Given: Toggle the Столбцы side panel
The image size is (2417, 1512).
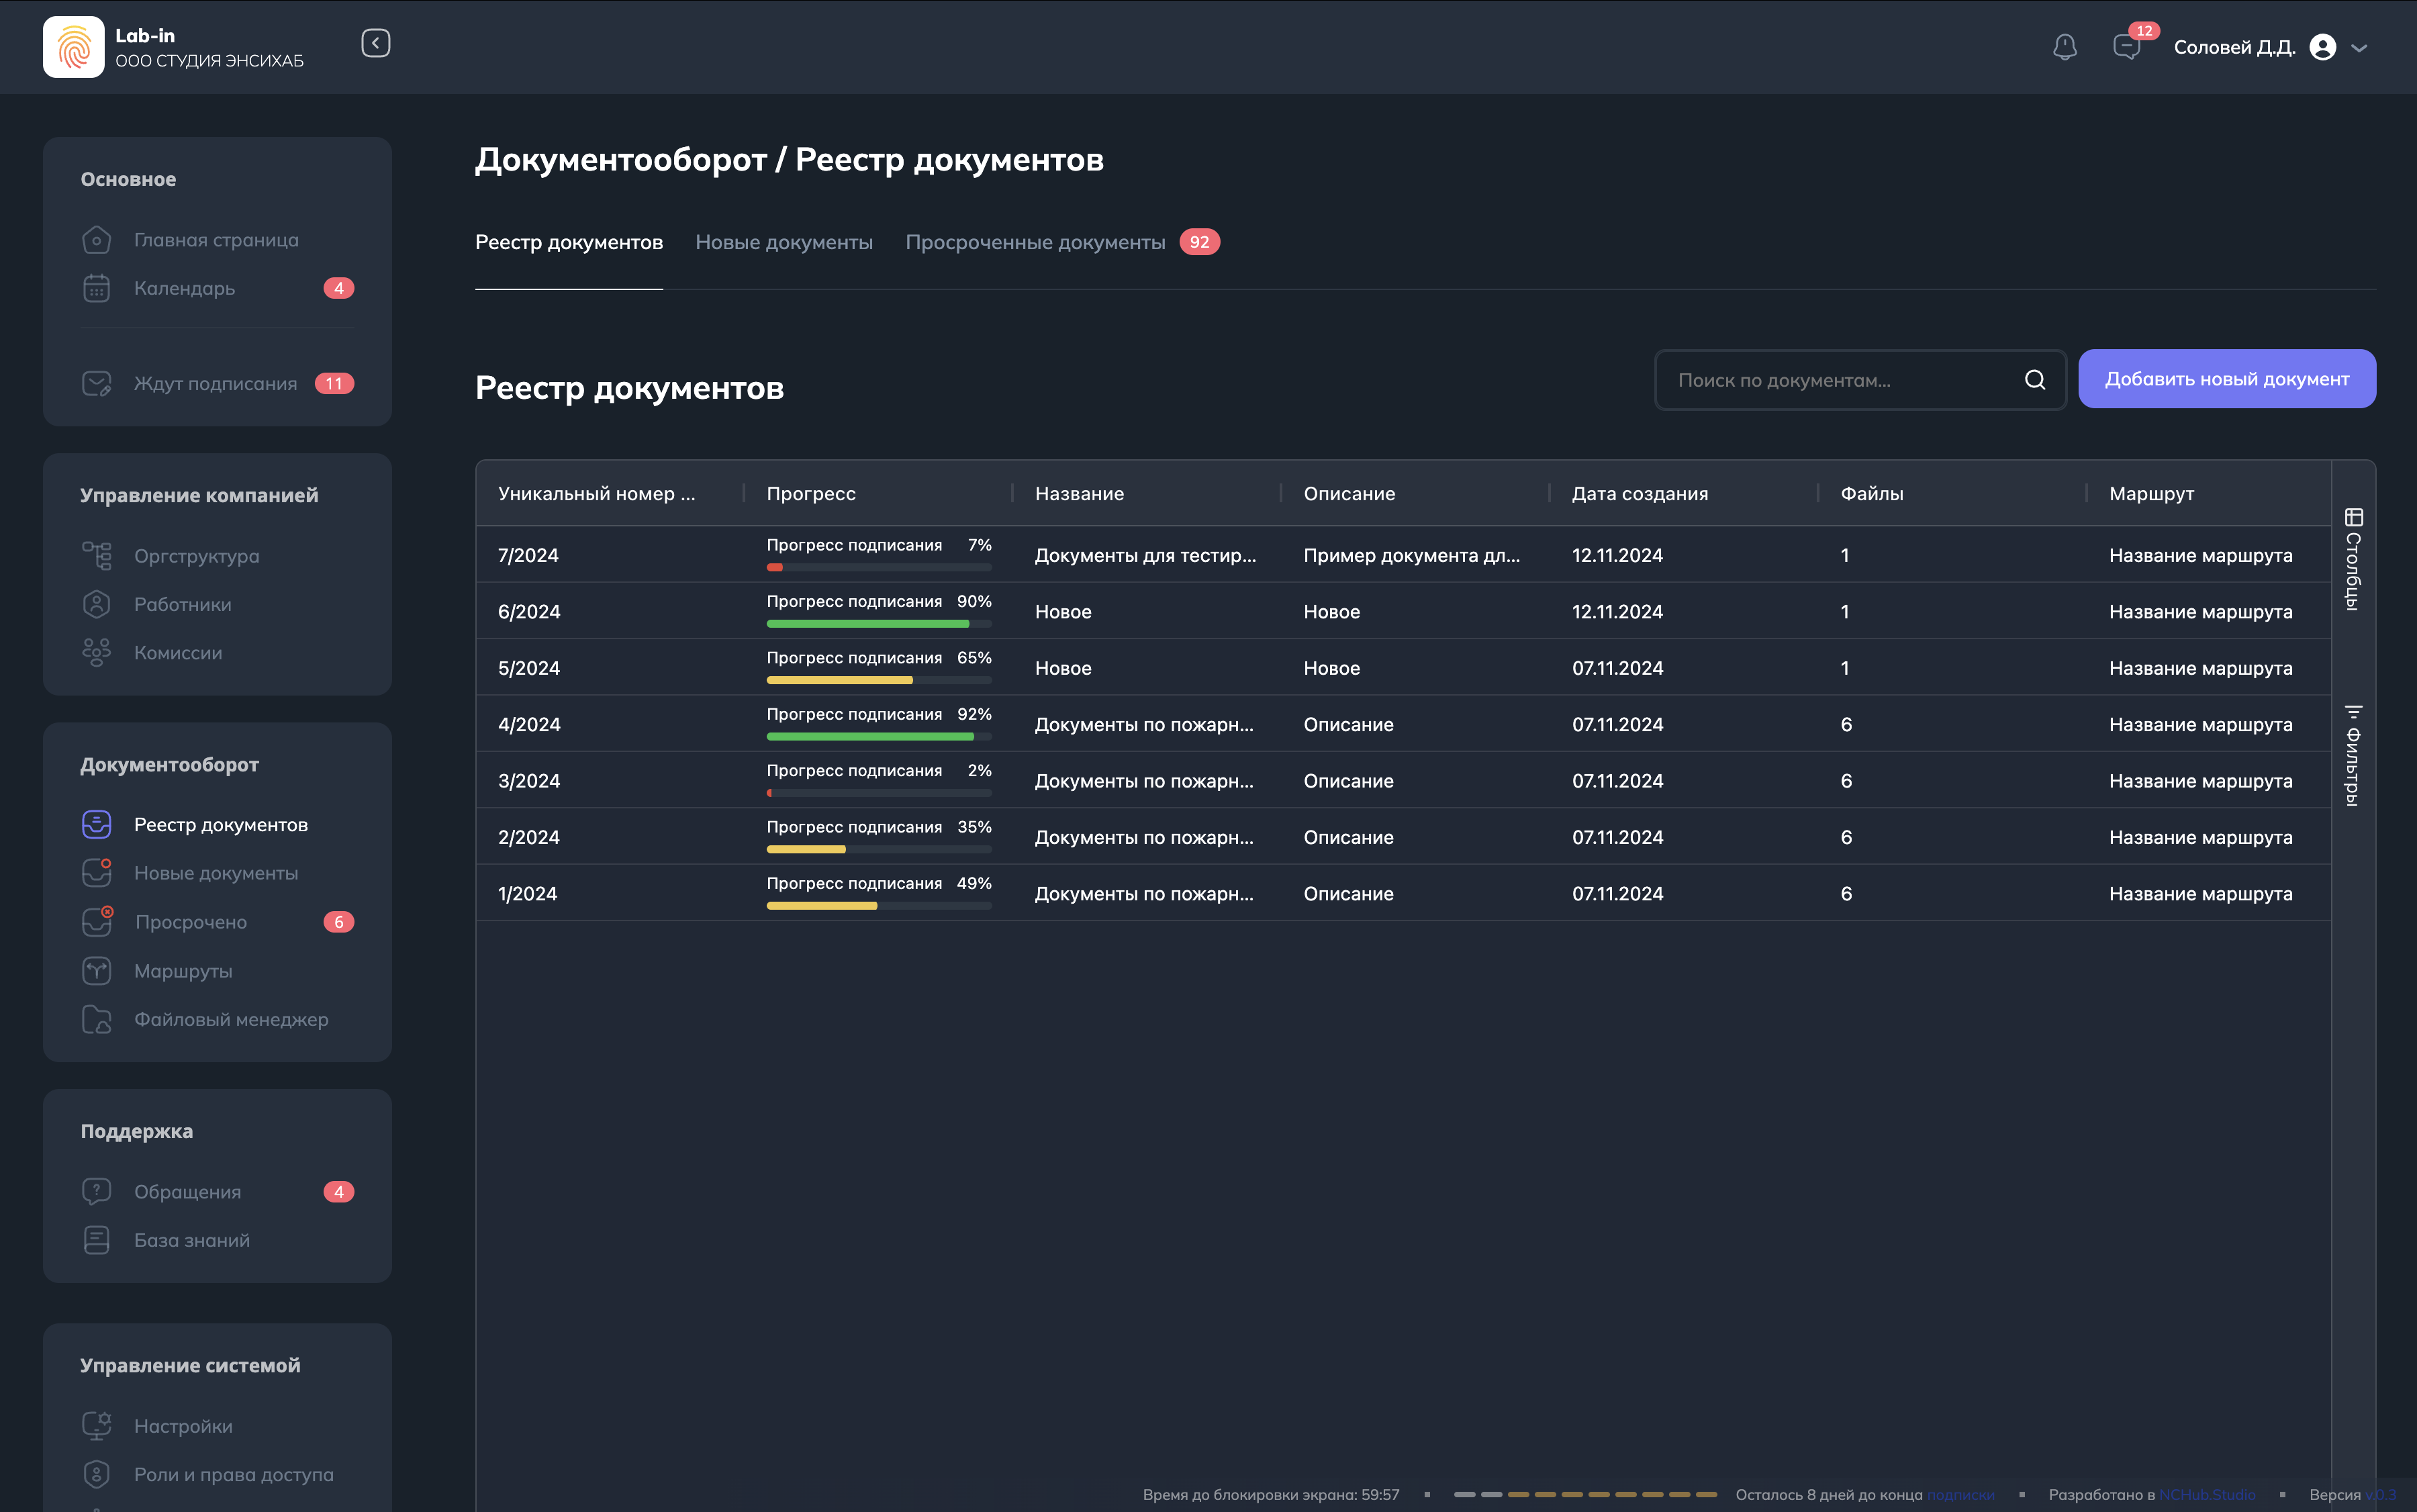Looking at the screenshot, I should pos(2353,560).
